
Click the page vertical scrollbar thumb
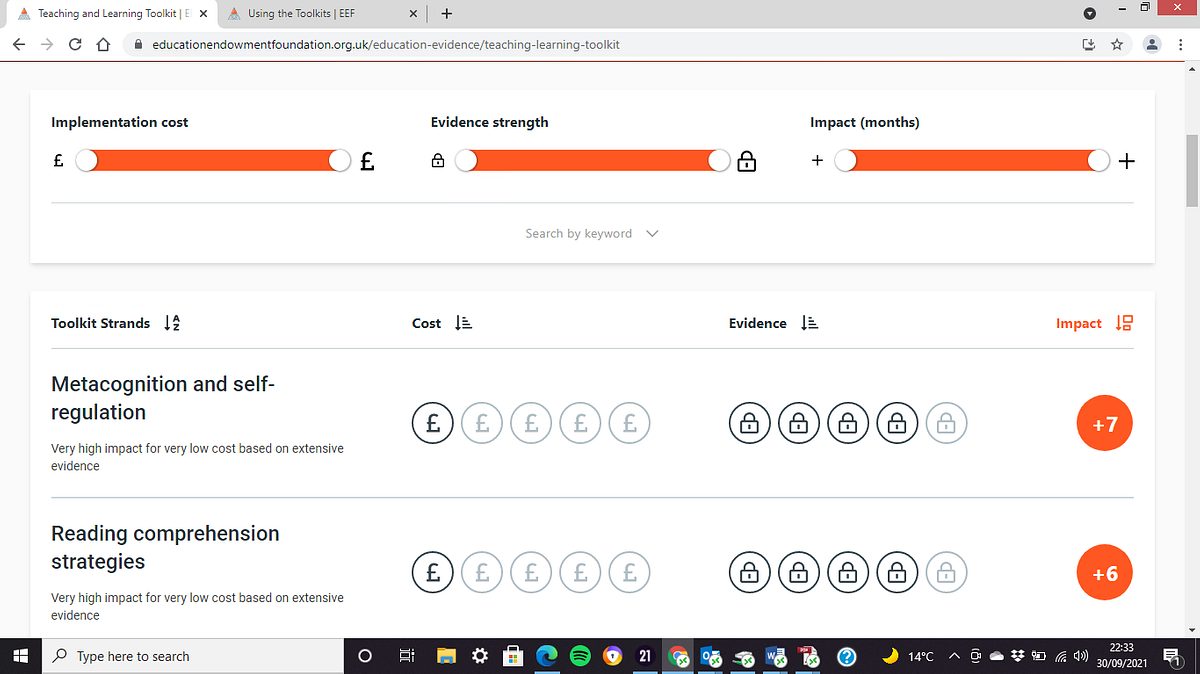pyautogui.click(x=1191, y=170)
